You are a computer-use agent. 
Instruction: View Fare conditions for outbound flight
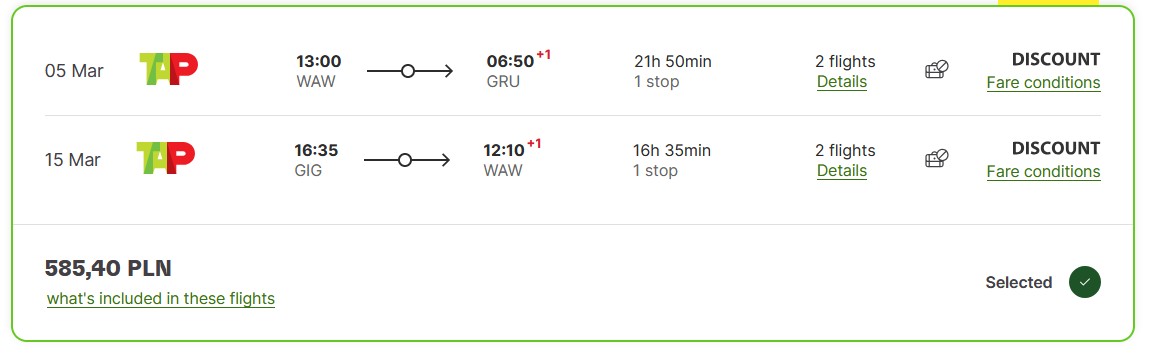click(1043, 82)
